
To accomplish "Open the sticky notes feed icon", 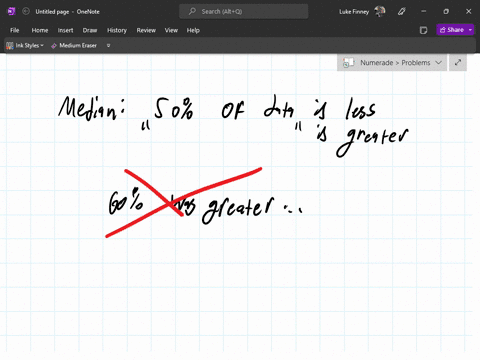I will coord(423,30).
